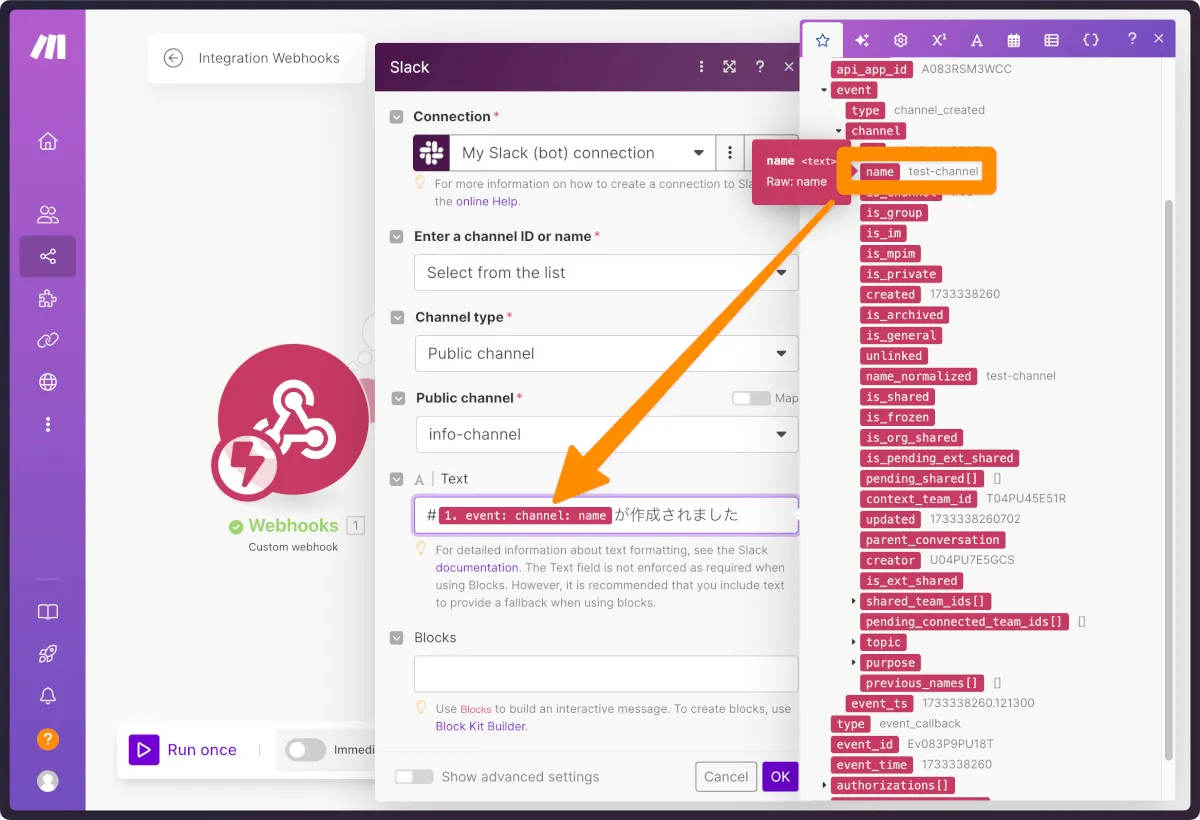Click the Blocks input field

click(x=606, y=674)
